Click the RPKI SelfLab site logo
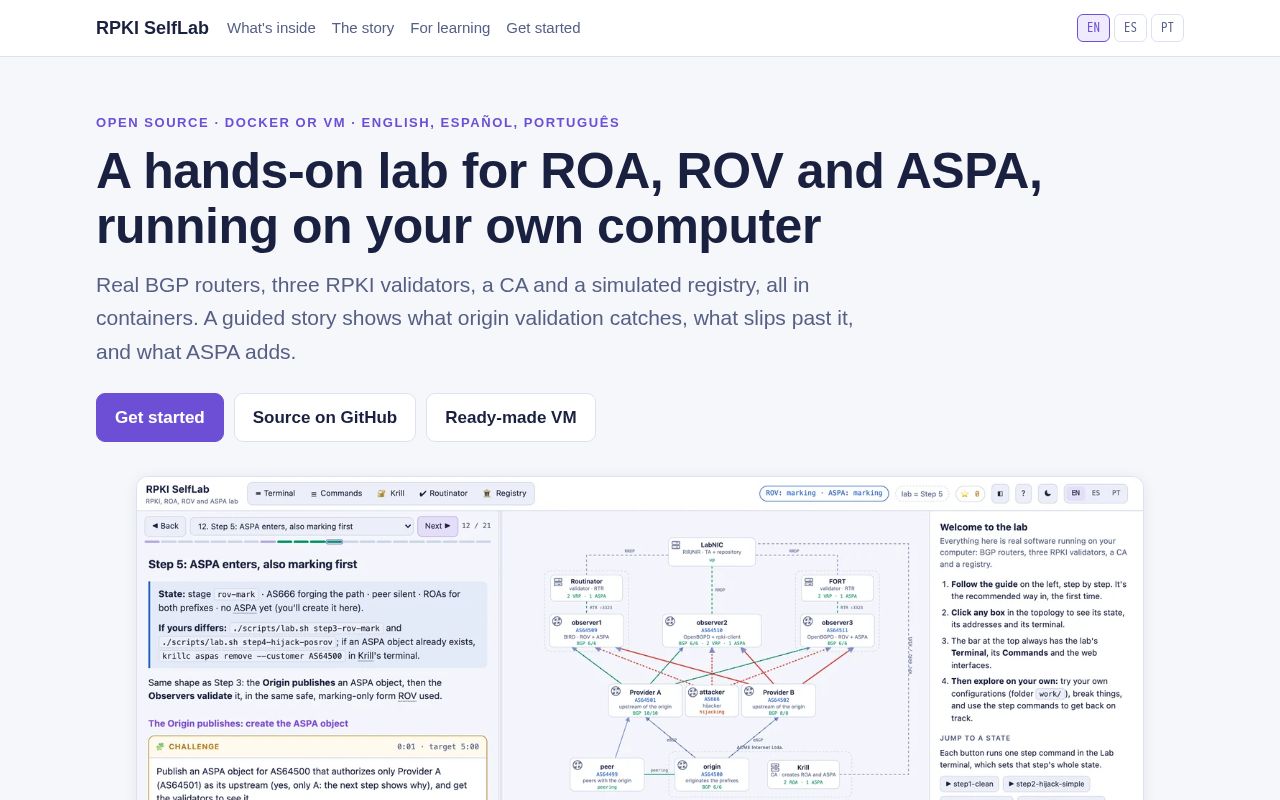Image resolution: width=1280 pixels, height=800 pixels. click(x=152, y=28)
